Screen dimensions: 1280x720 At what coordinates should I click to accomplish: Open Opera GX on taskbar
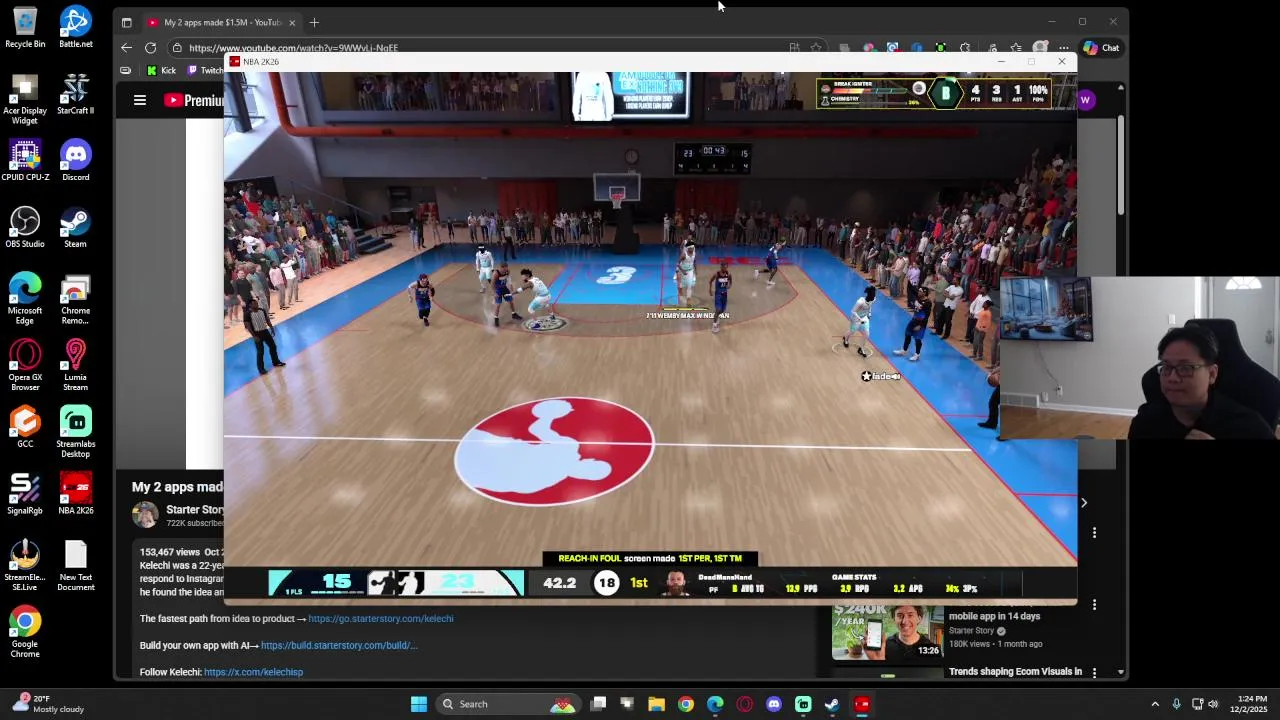click(x=744, y=704)
